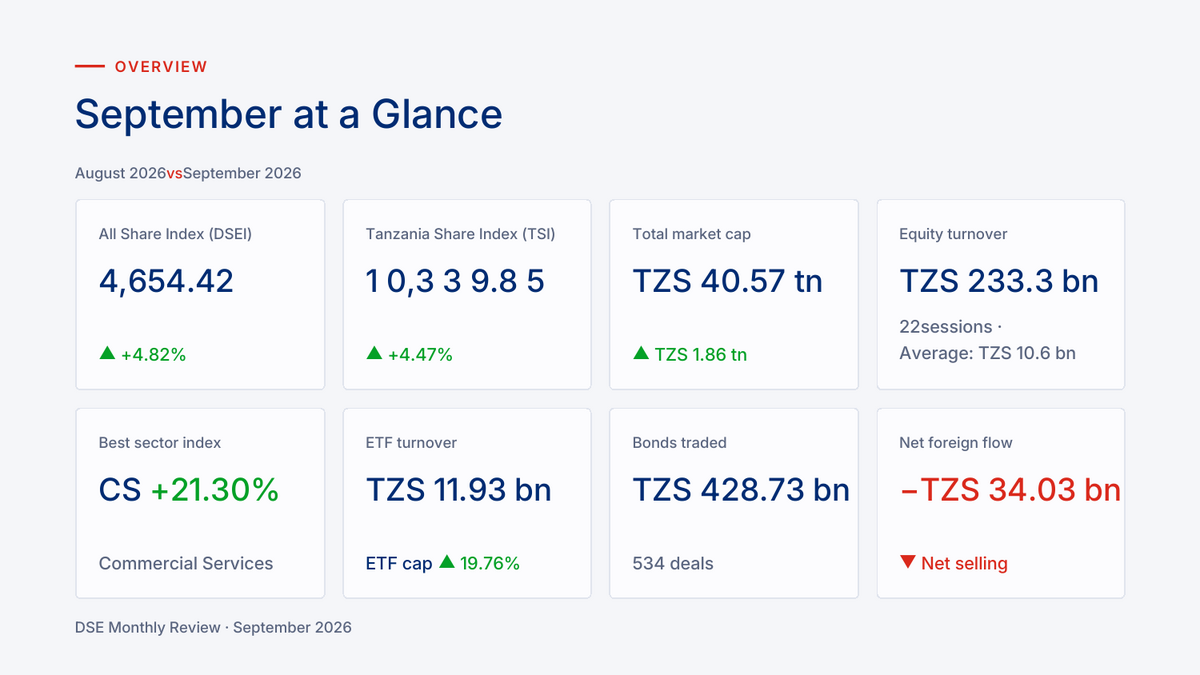
Task: Click the 19.76% ETF cap change
Action: pyautogui.click(x=490, y=563)
